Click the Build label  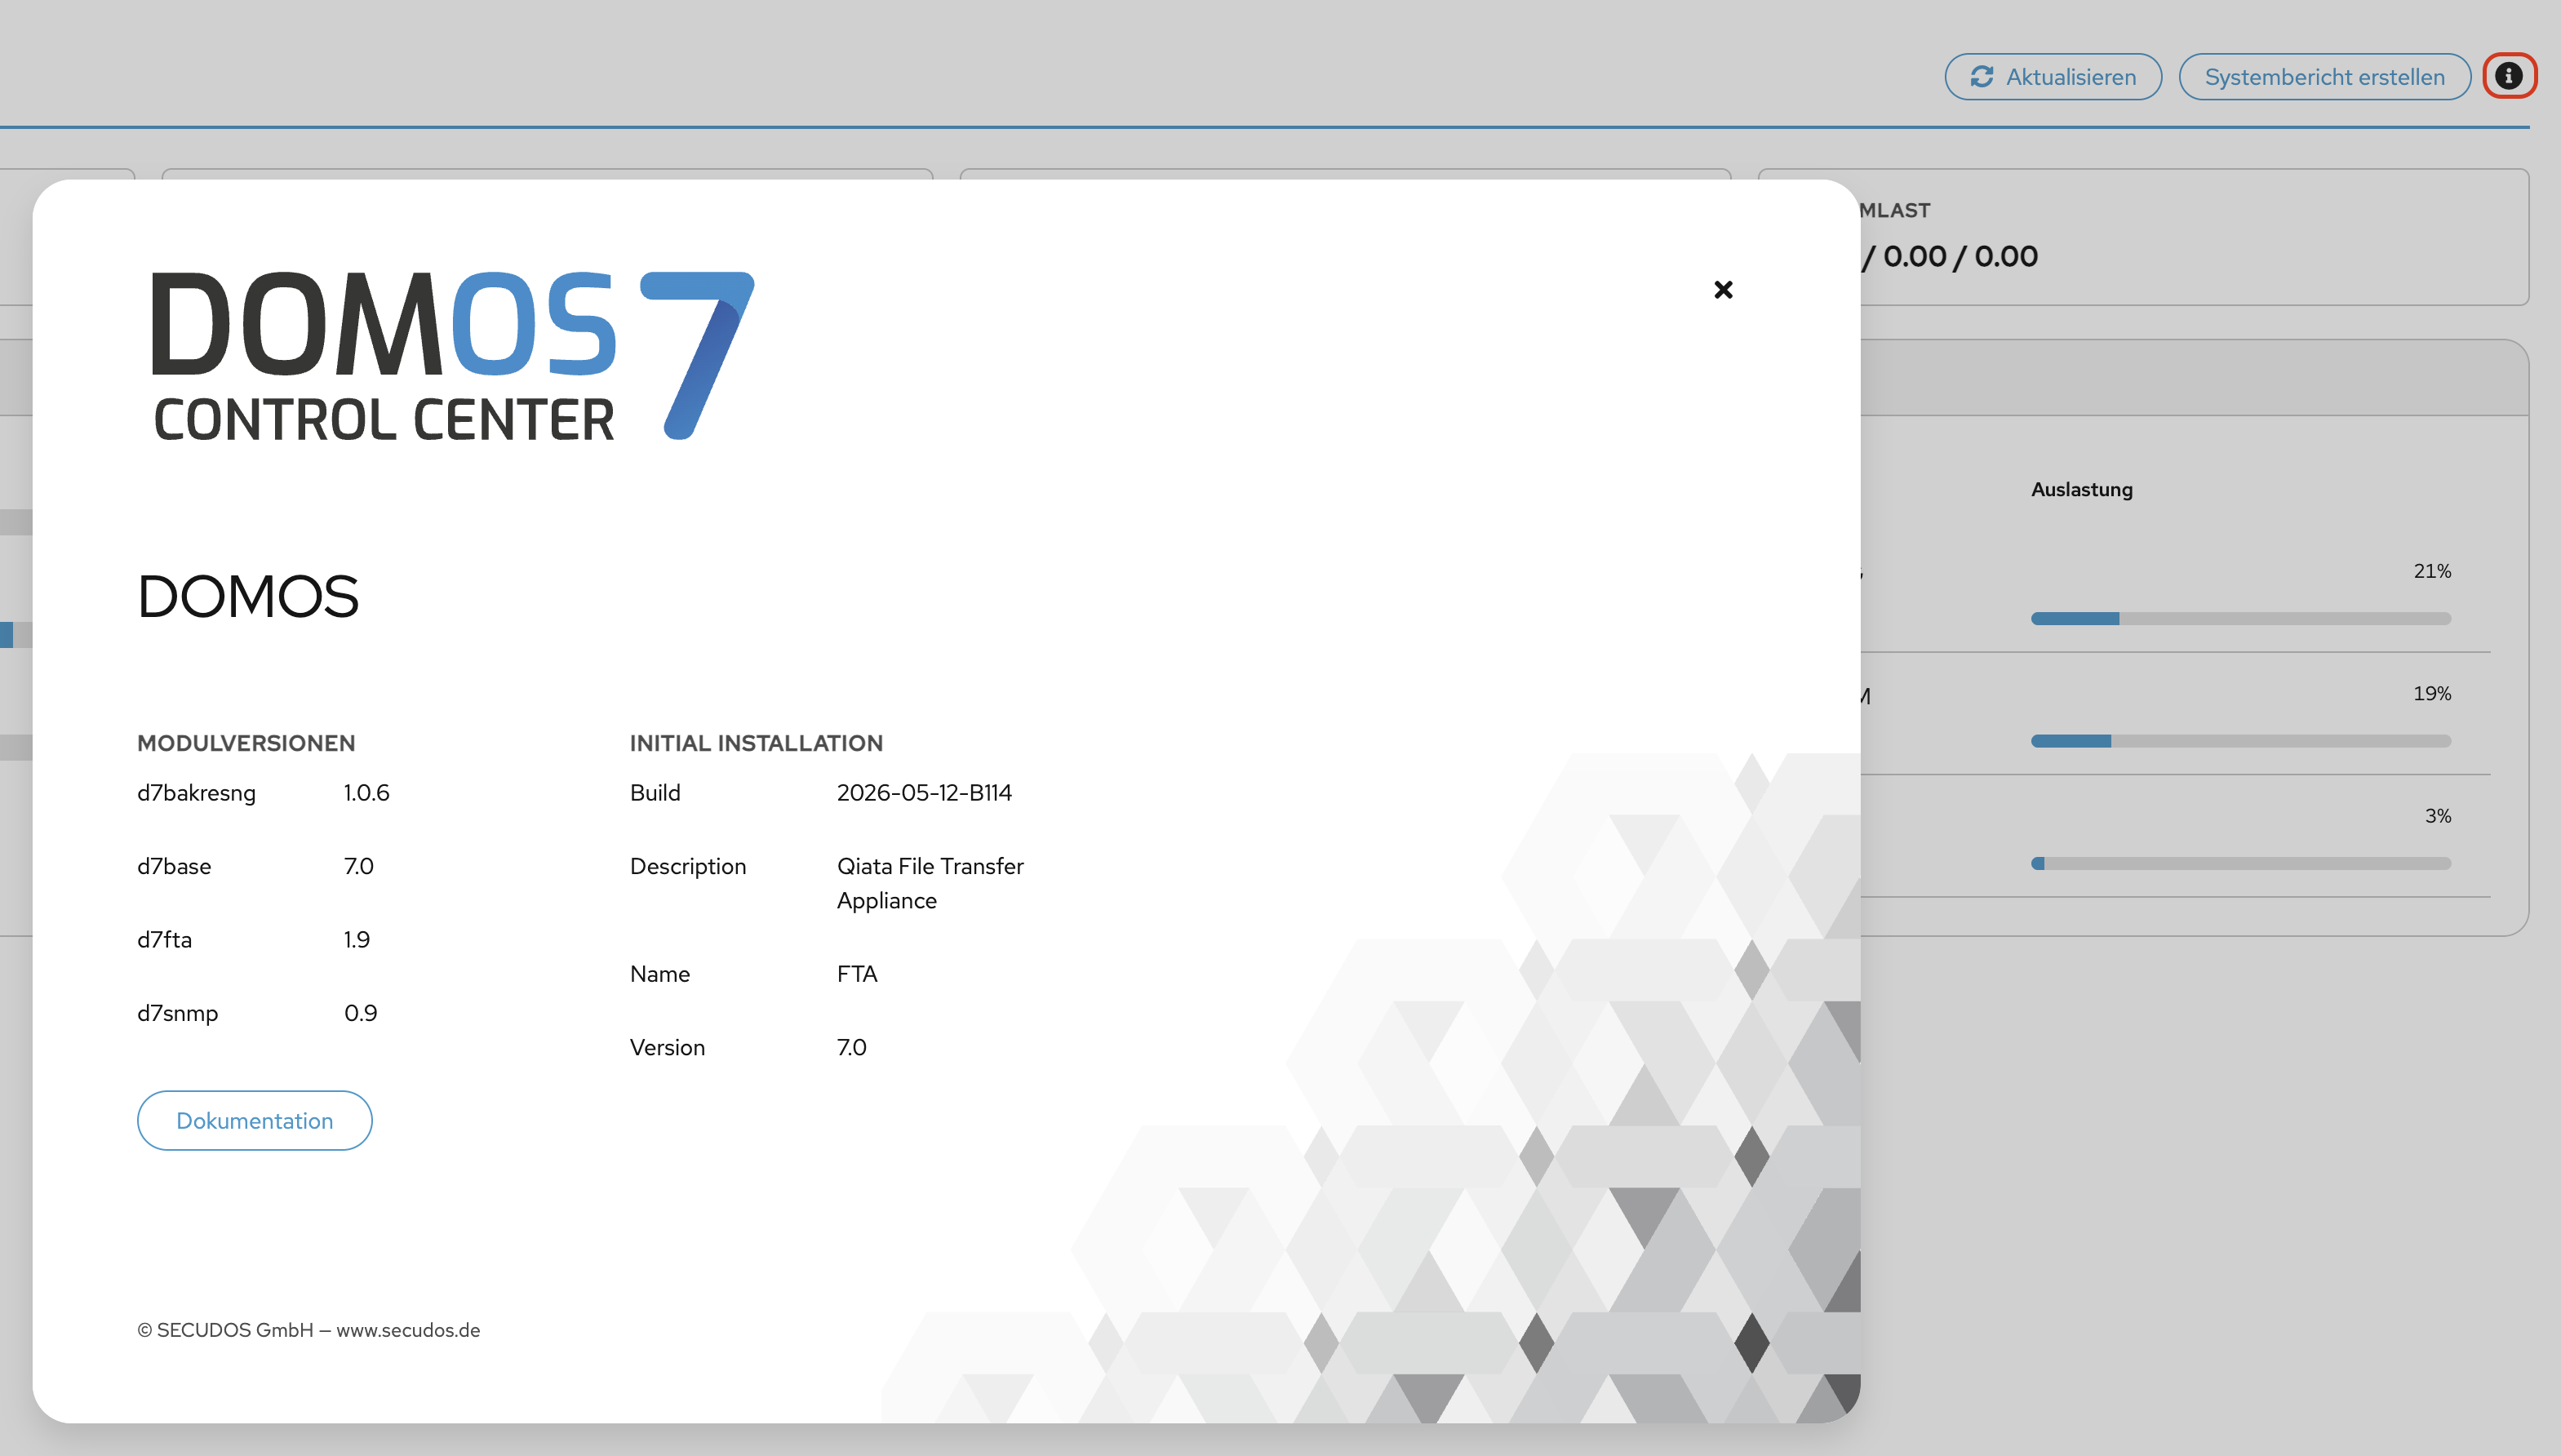(x=655, y=793)
